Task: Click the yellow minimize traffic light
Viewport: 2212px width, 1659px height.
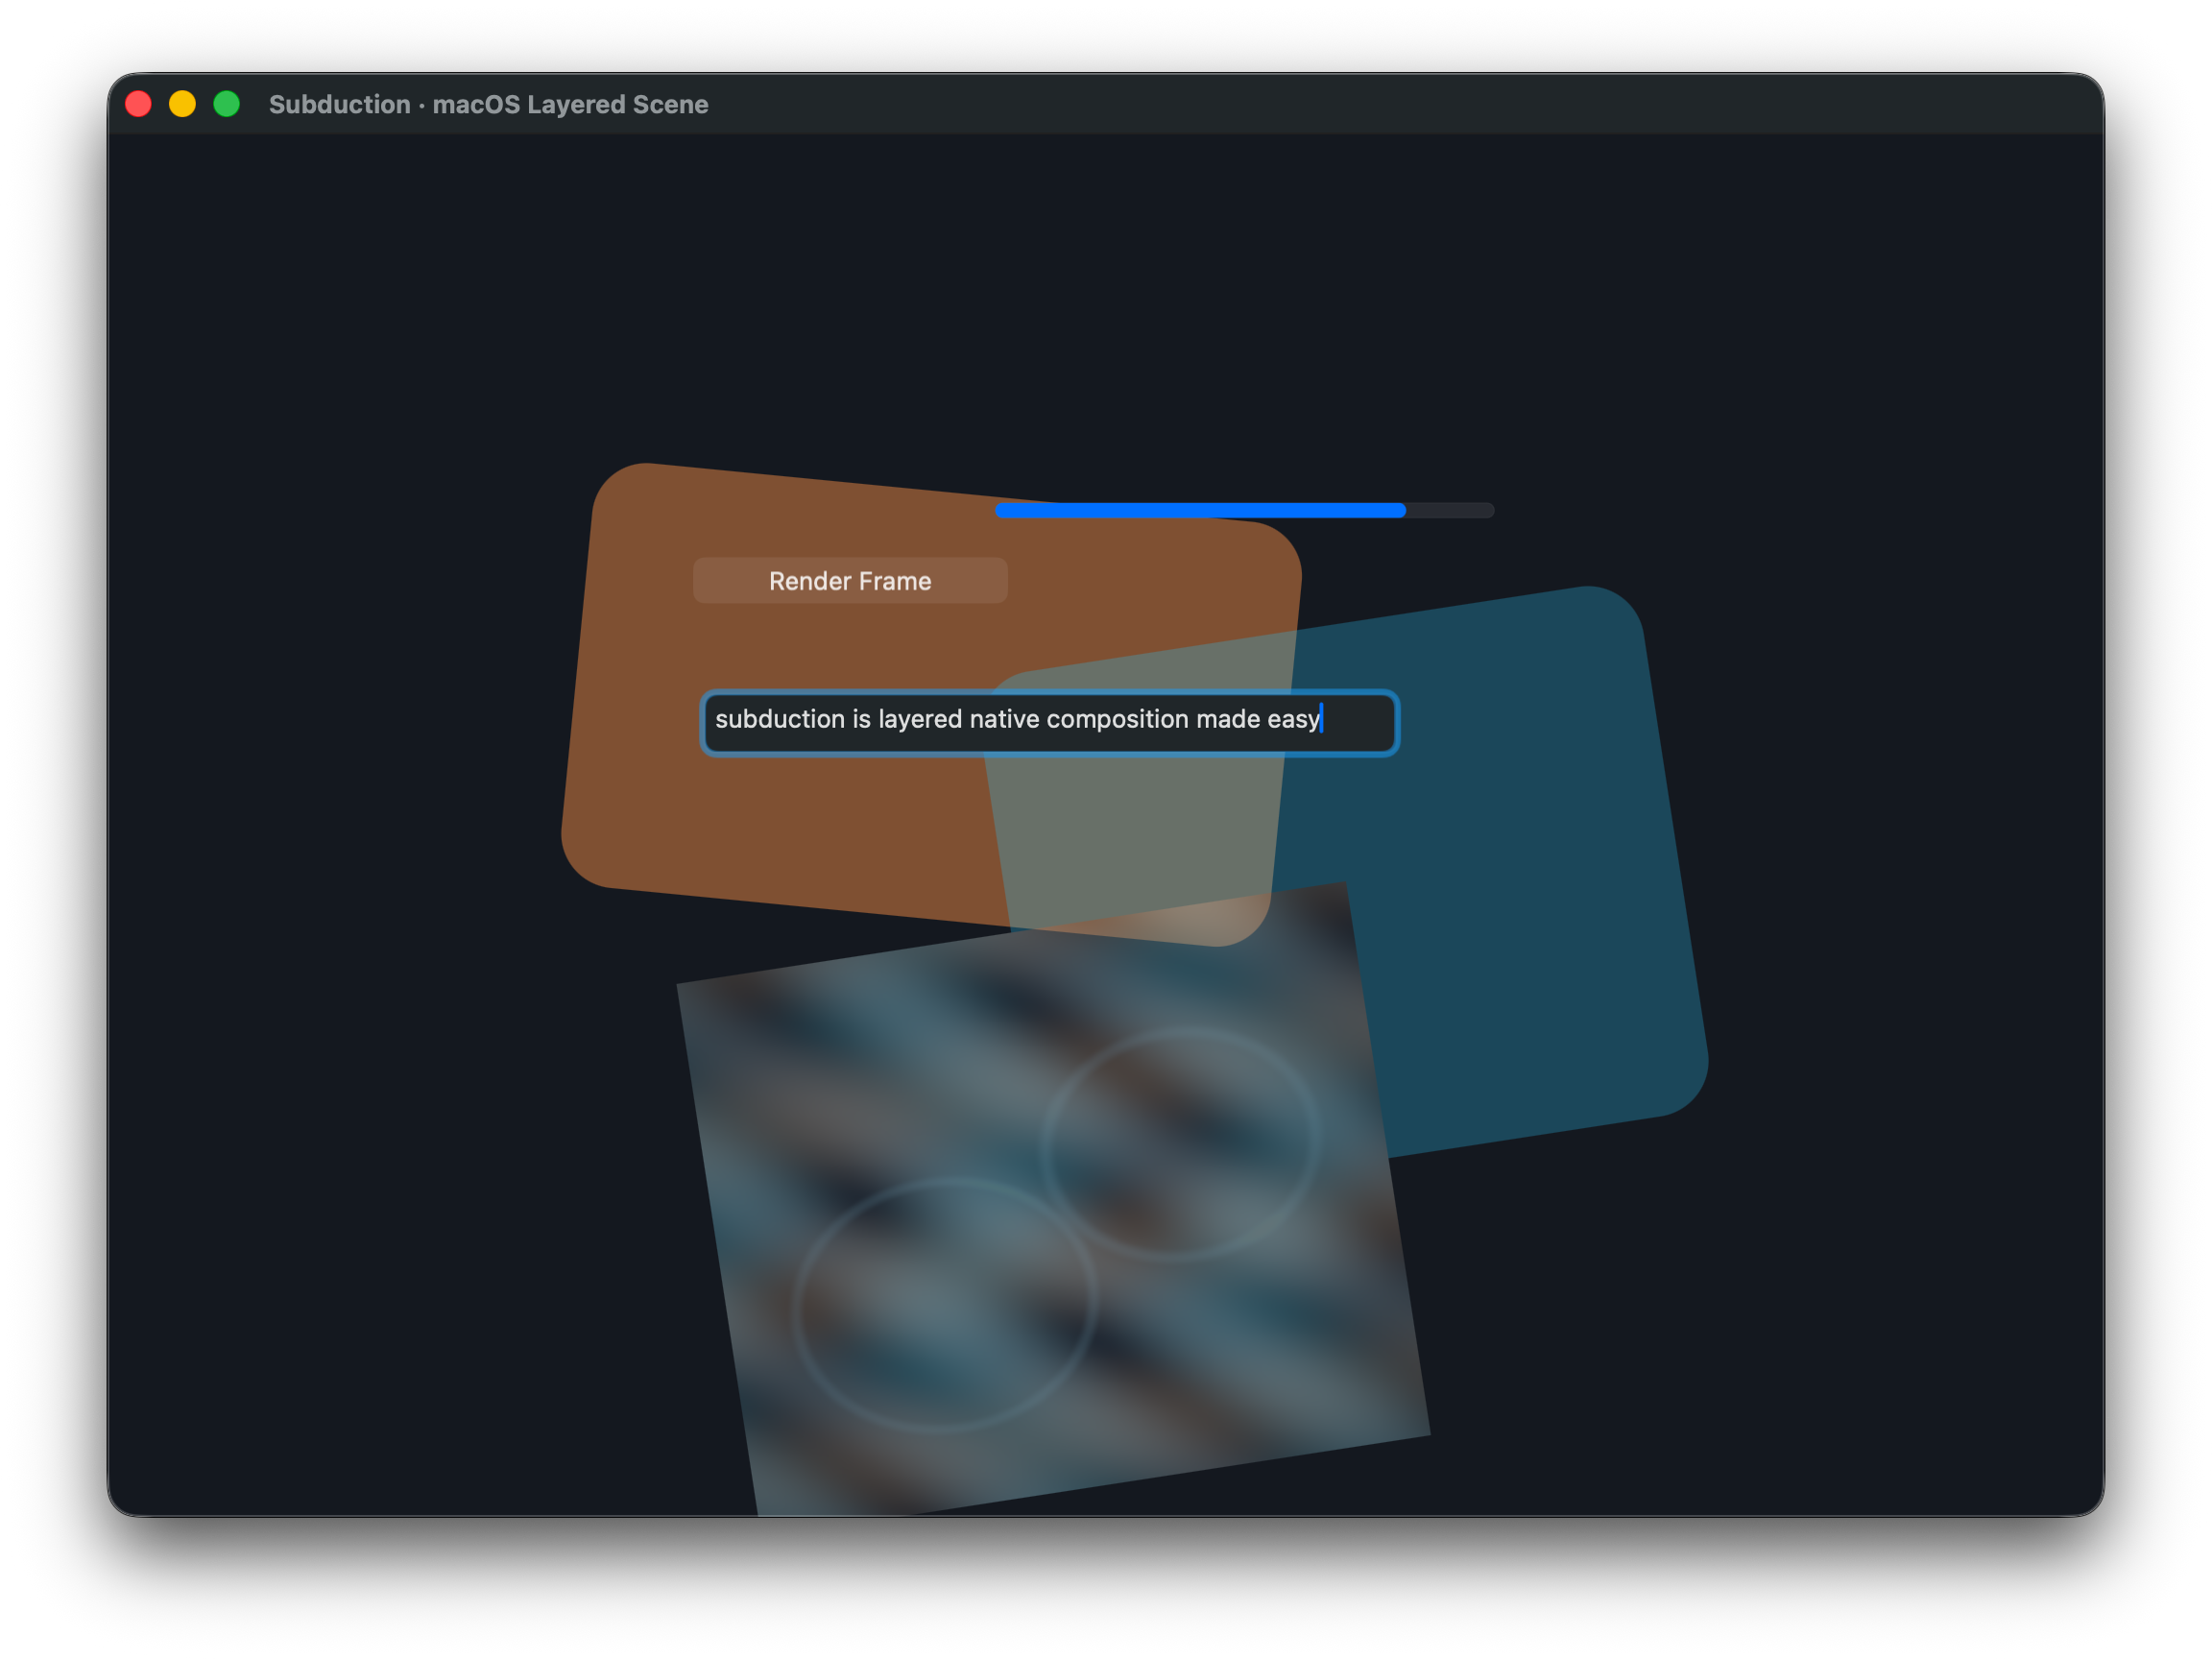Action: 182,103
